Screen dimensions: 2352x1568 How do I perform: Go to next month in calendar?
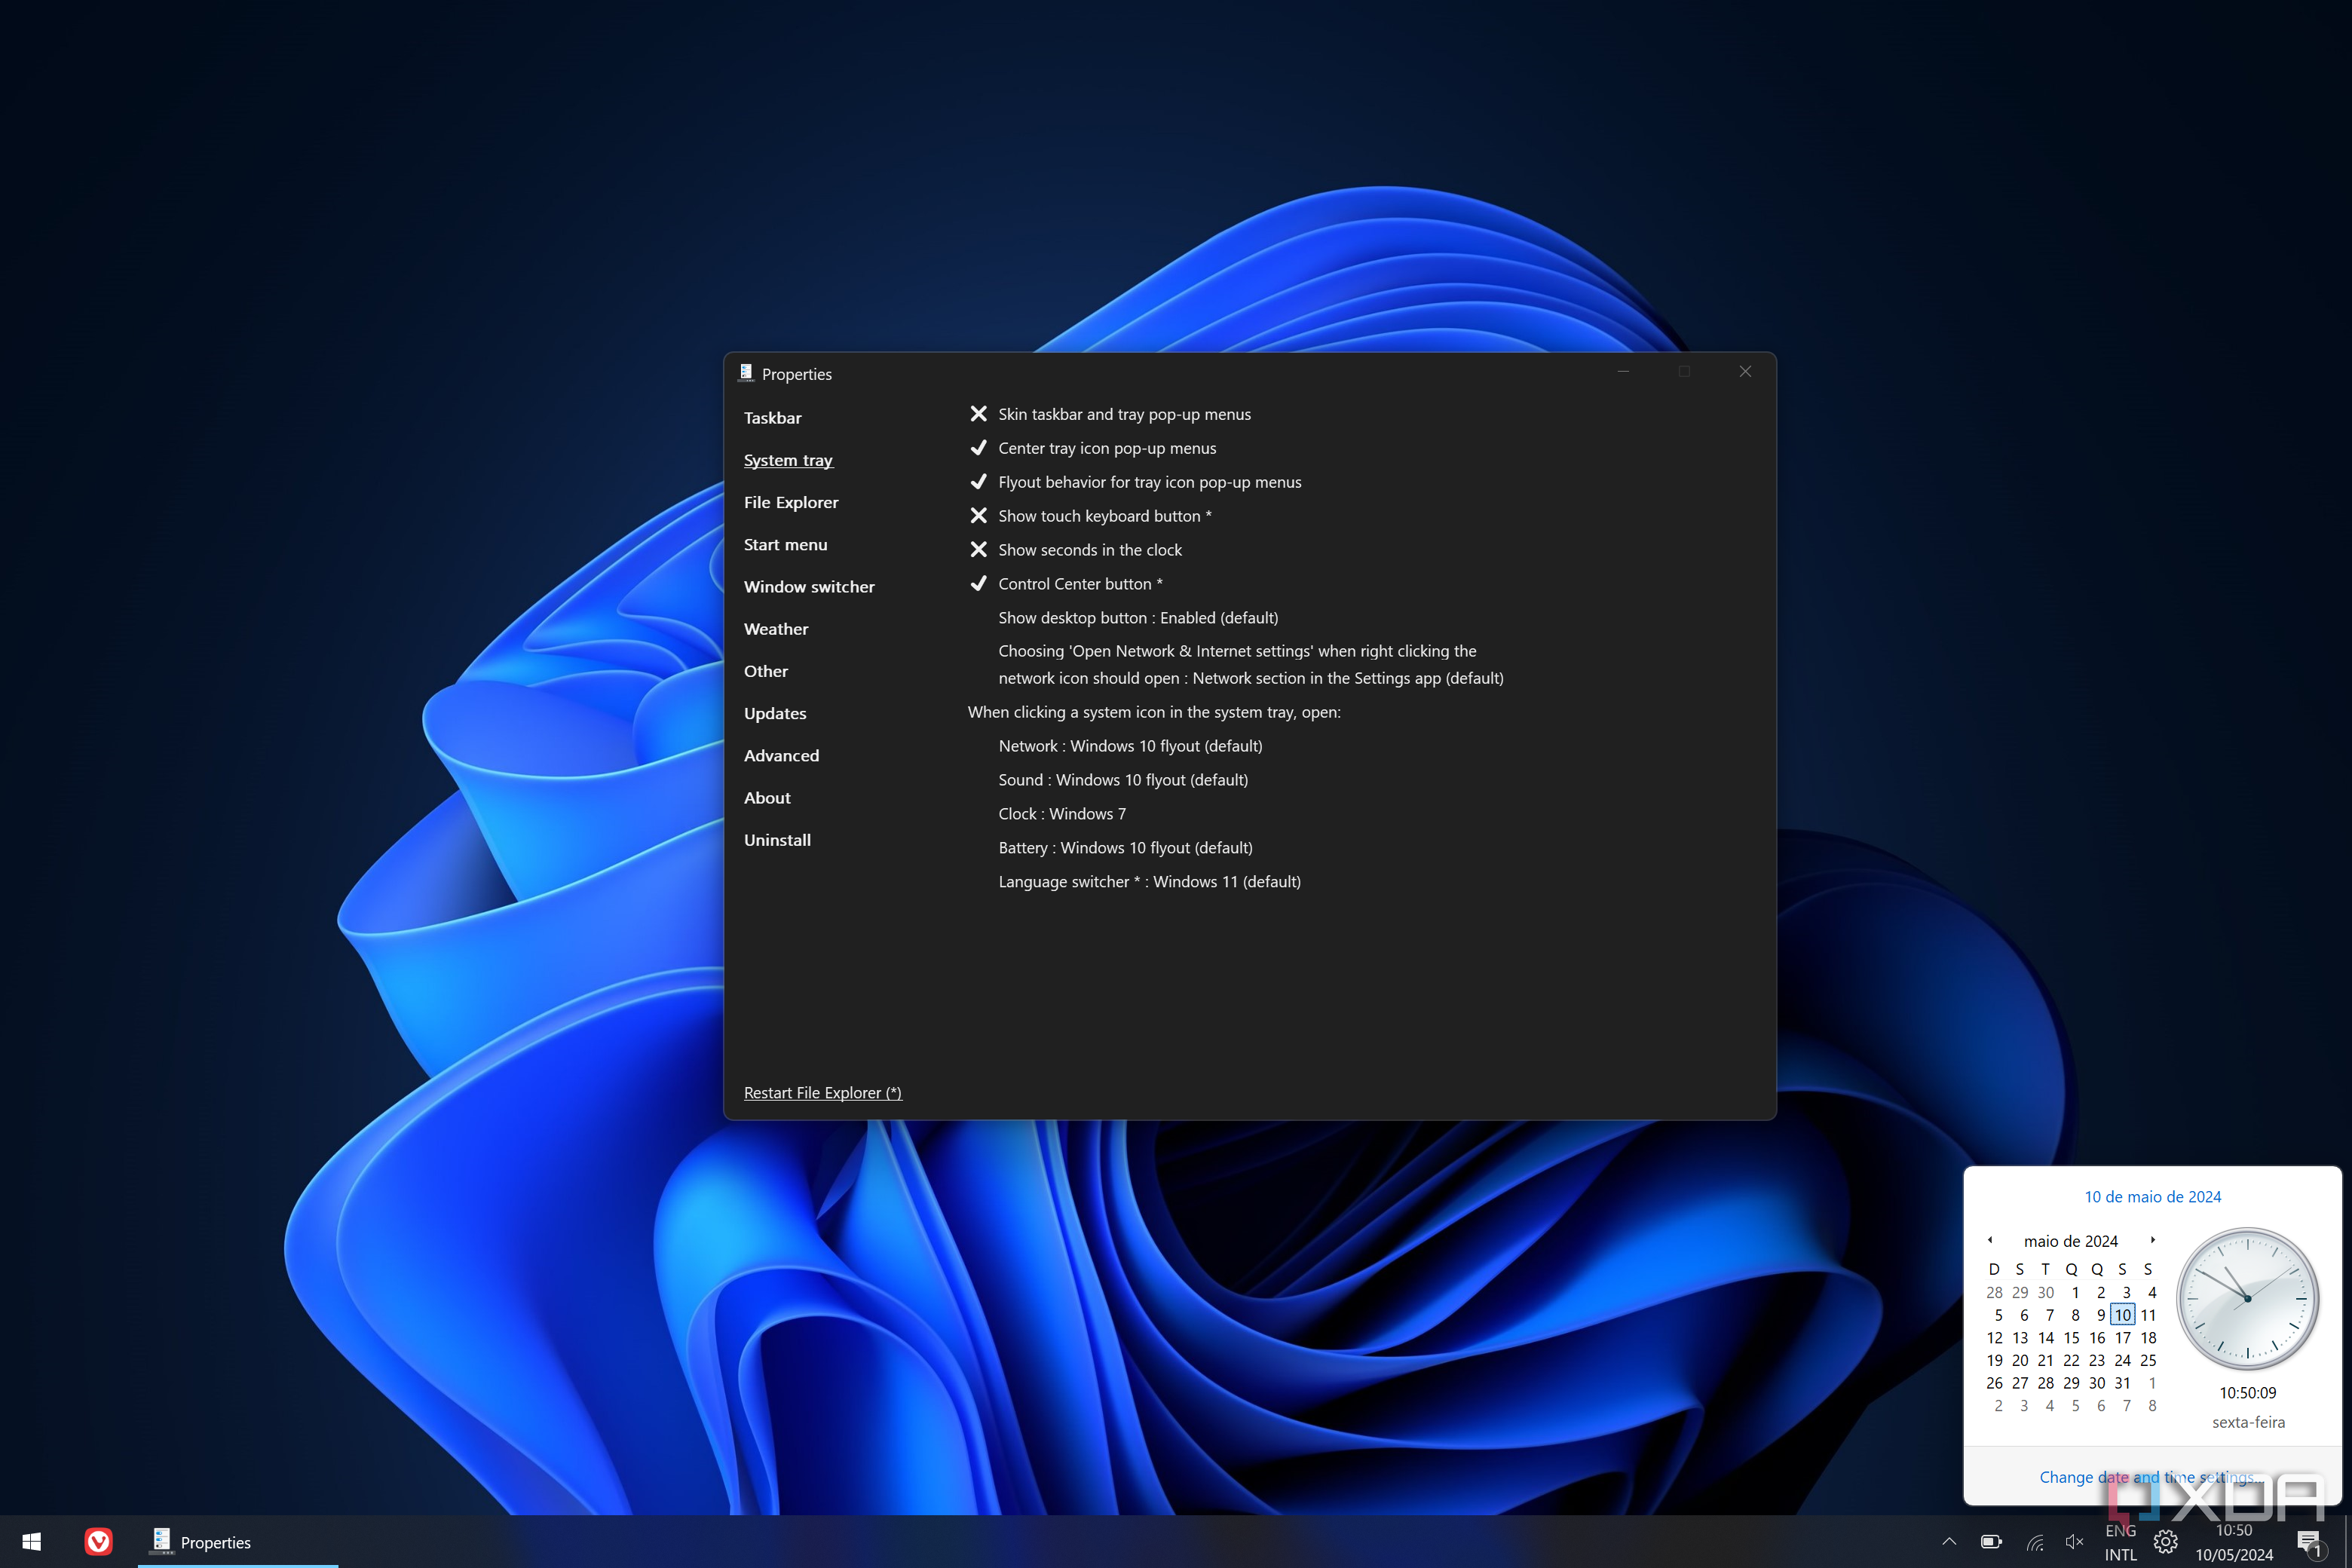click(x=2152, y=1240)
